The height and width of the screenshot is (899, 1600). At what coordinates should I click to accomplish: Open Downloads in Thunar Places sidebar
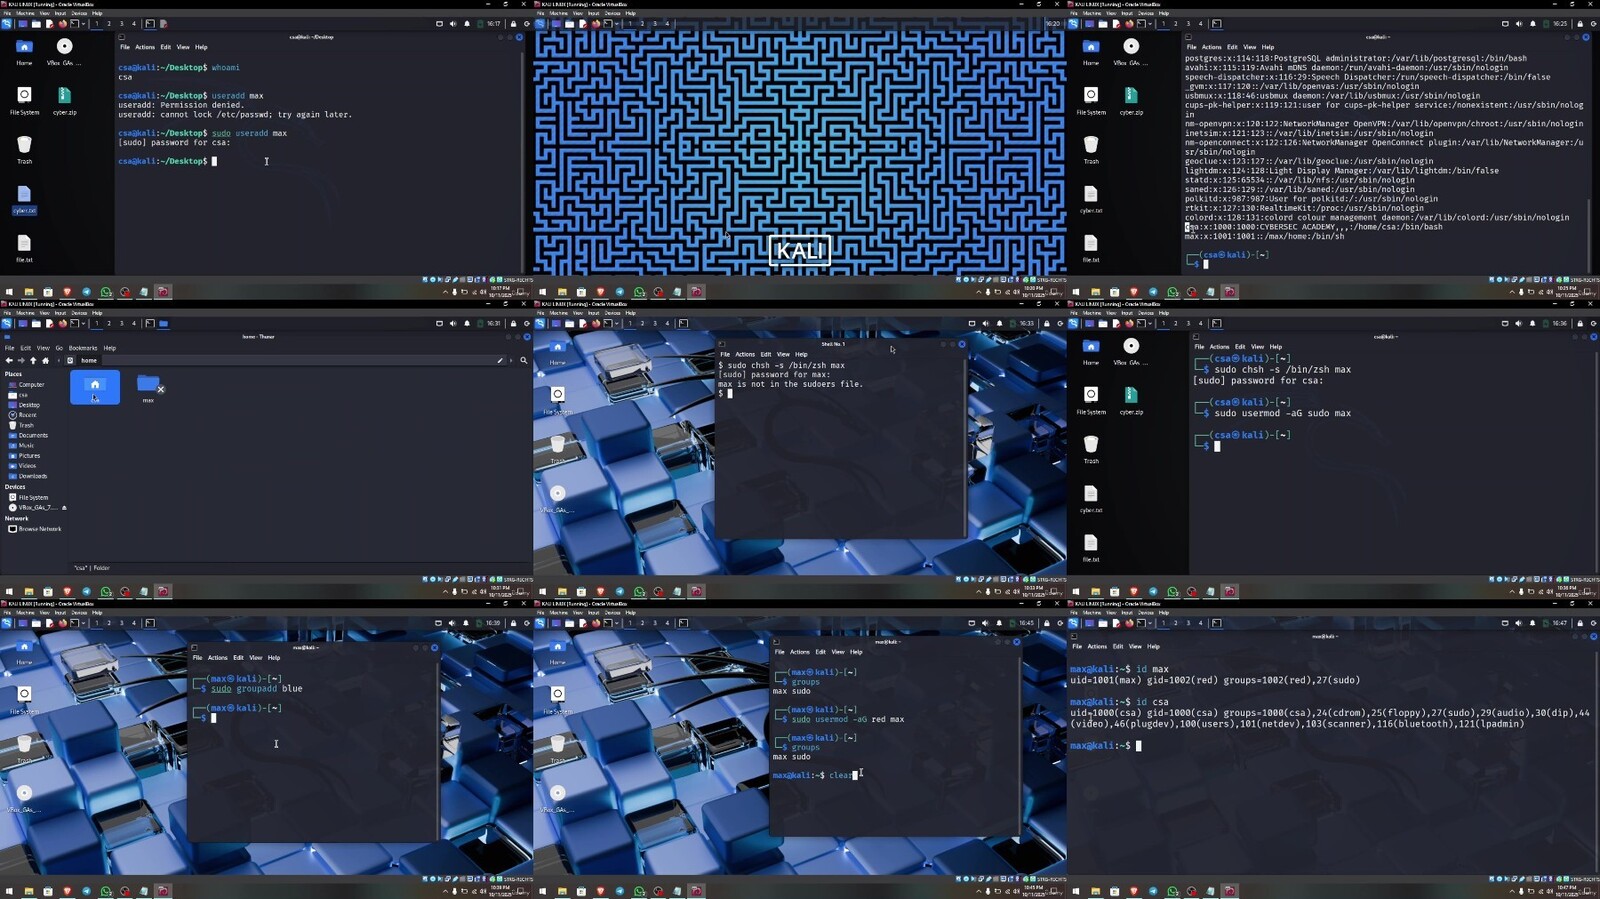[x=29, y=476]
